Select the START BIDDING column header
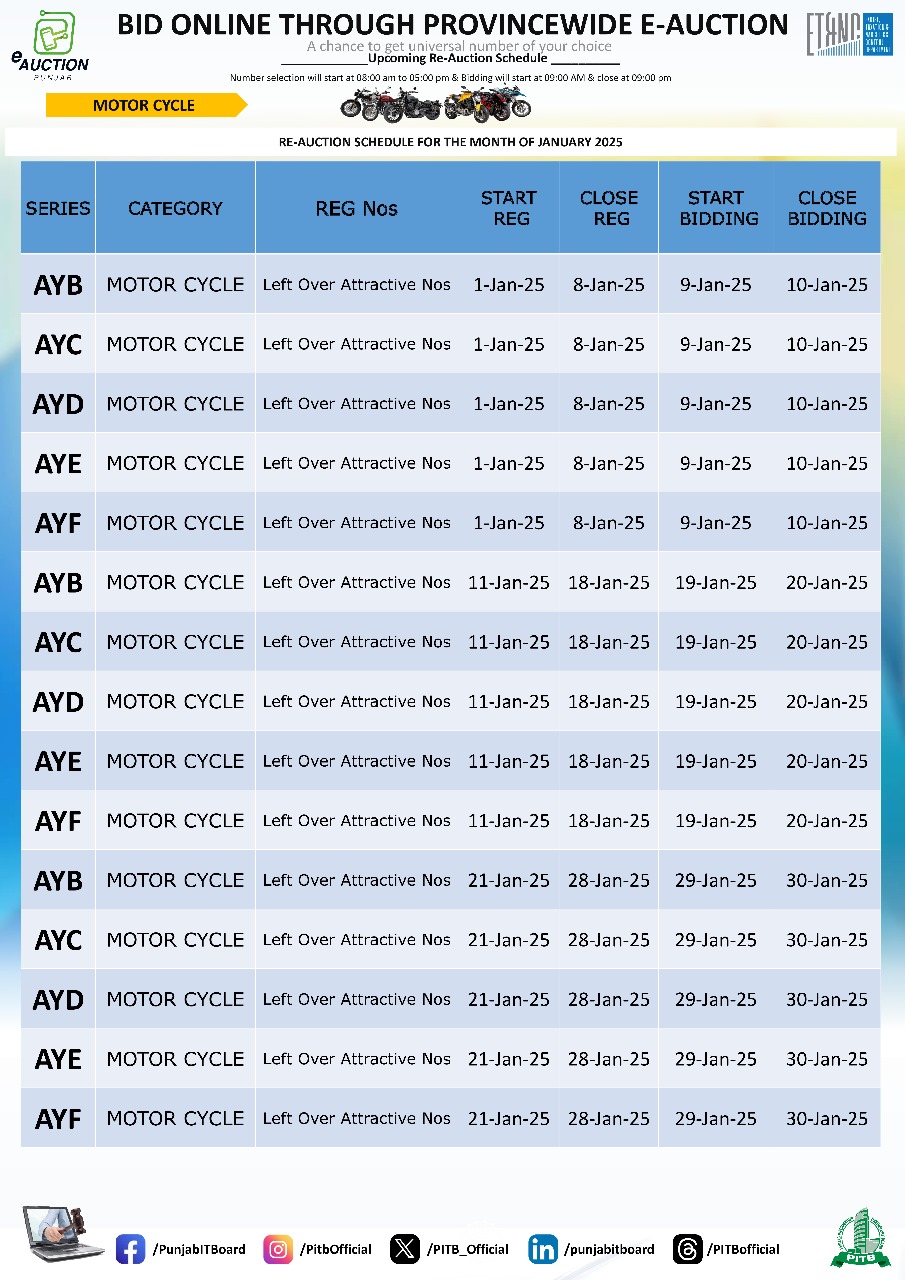Image resolution: width=905 pixels, height=1280 pixels. click(x=716, y=208)
